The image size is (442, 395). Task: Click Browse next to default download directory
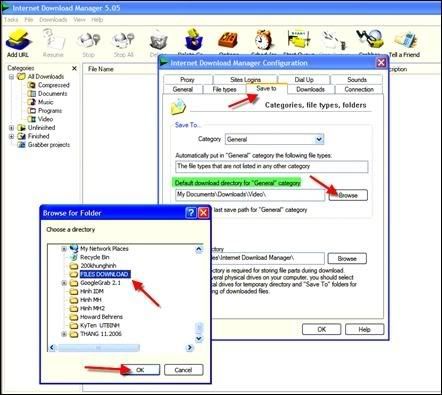click(x=348, y=195)
